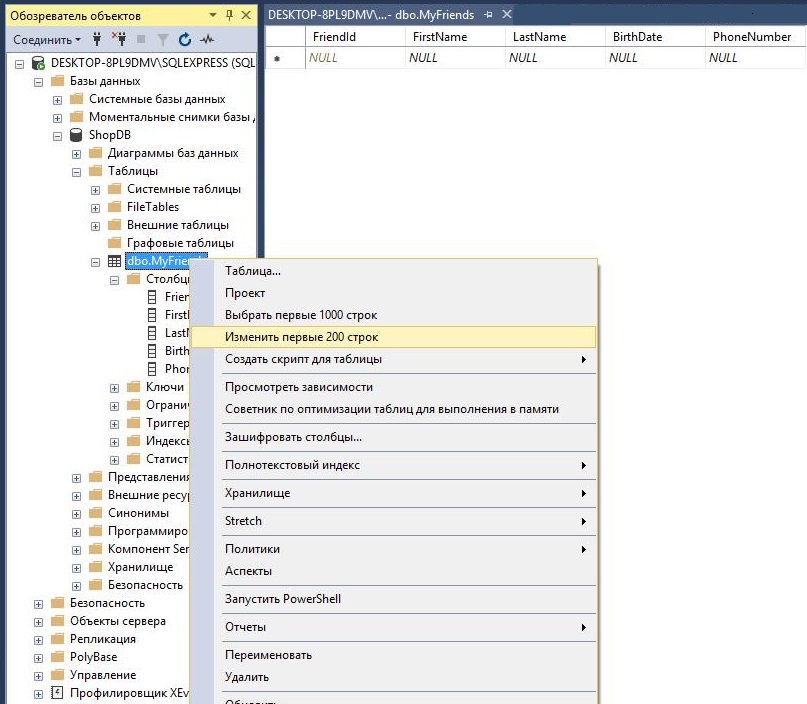
Task: Open the activity monitor pulse icon
Action: click(x=208, y=40)
